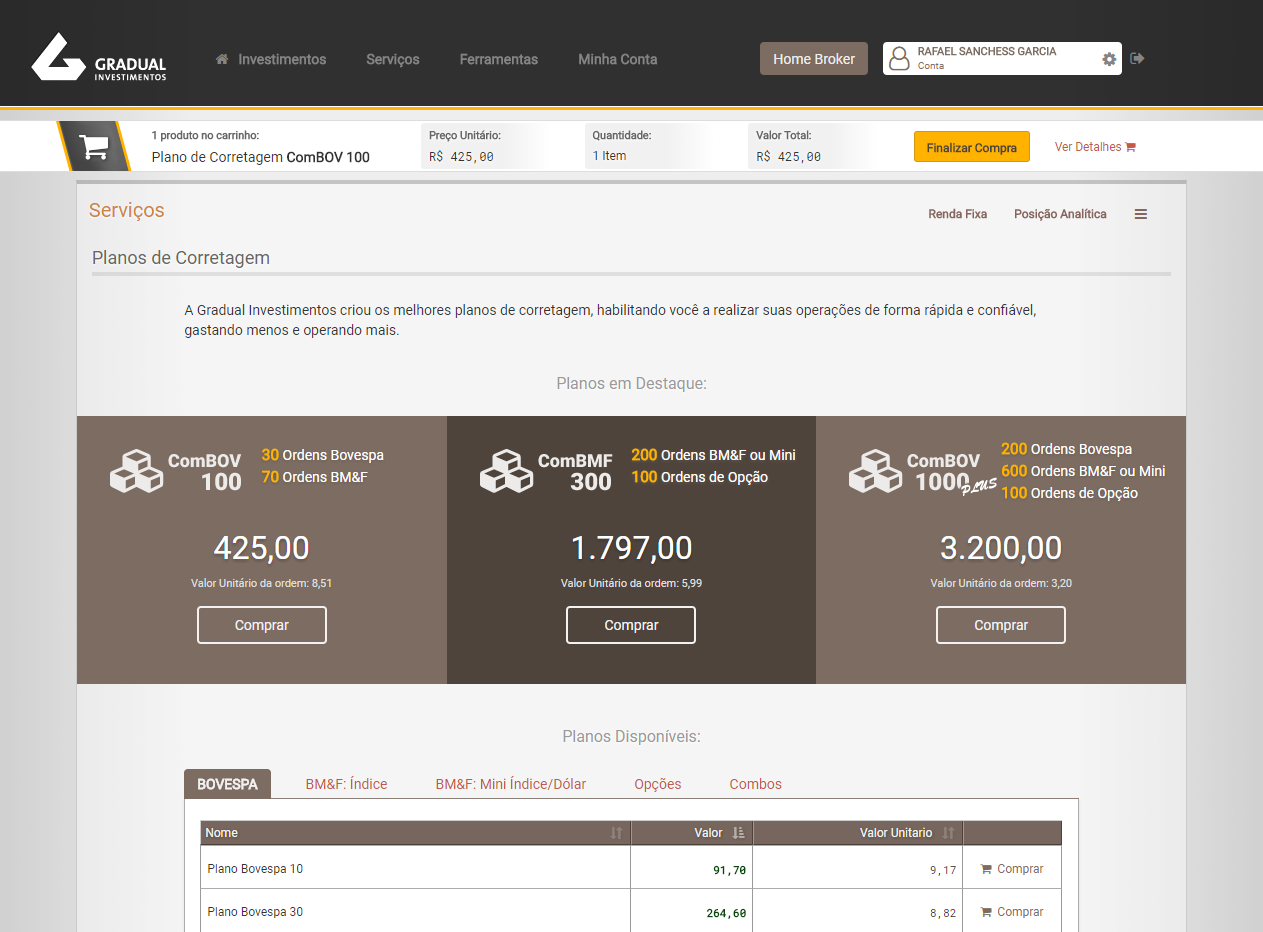
Task: Open the Posição Analítica link
Action: click(1059, 214)
